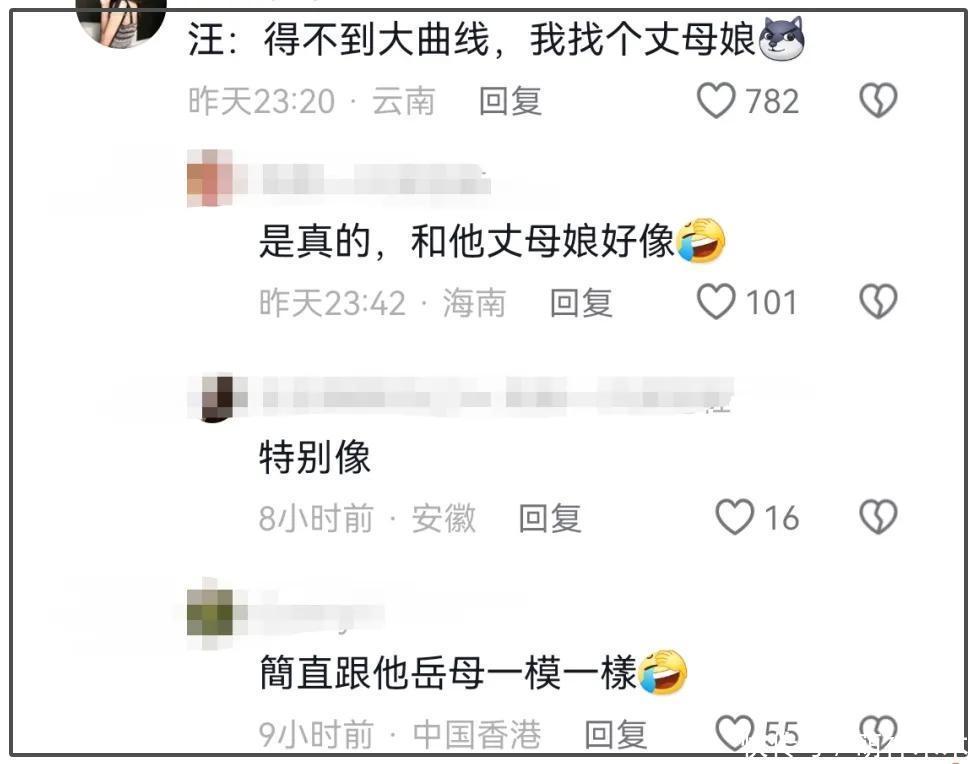976x764 pixels.
Task: Reply to the 中国香港 comment
Action: pyautogui.click(x=616, y=734)
